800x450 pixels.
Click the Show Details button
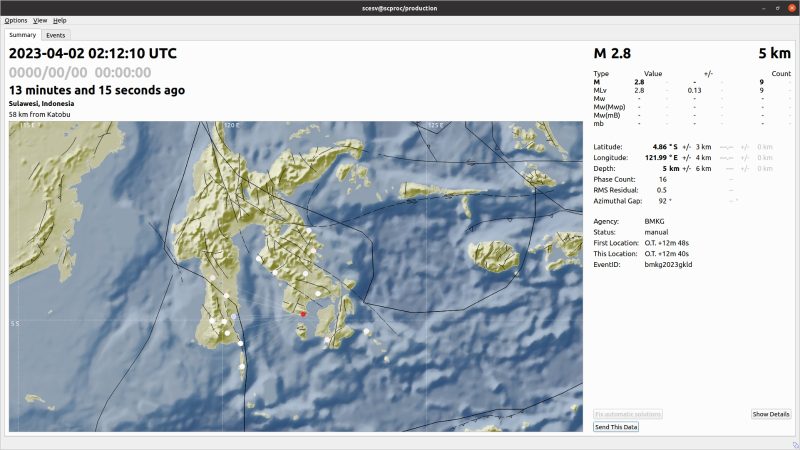[x=771, y=414]
